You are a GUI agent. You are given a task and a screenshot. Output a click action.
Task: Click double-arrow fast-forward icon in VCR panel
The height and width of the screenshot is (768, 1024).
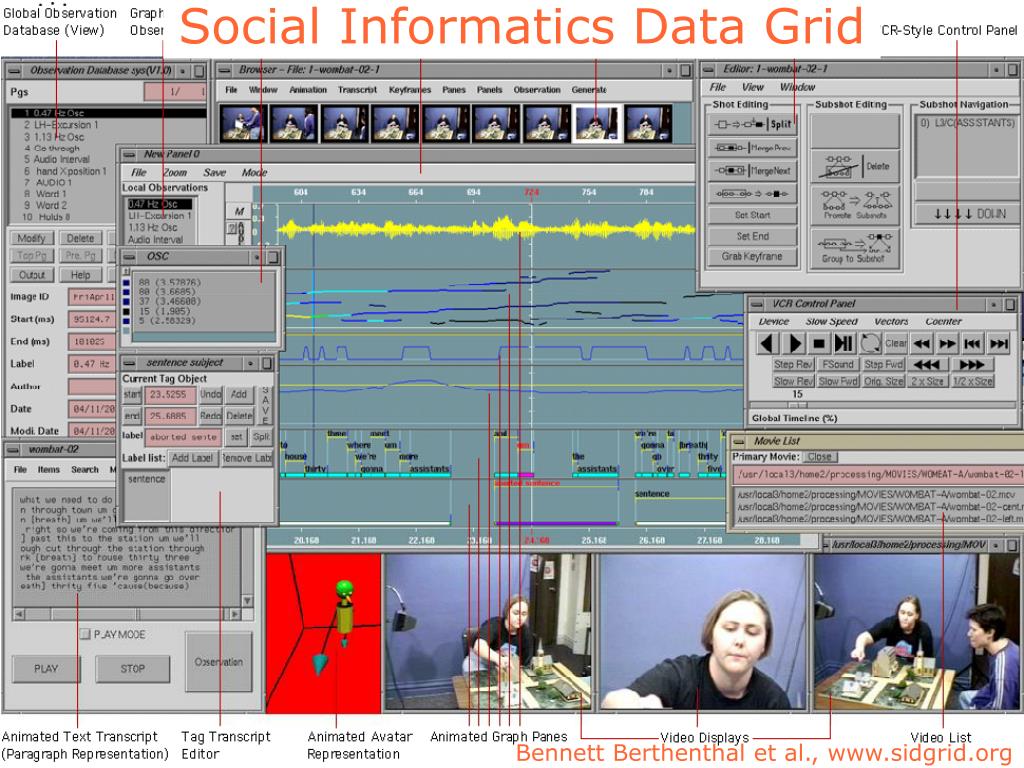click(947, 344)
